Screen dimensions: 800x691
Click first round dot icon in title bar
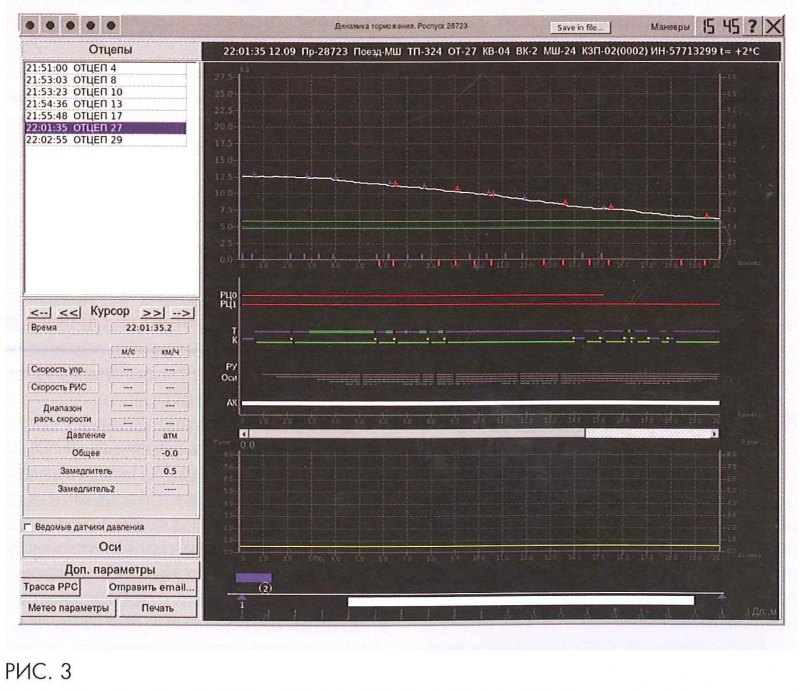tap(30, 26)
